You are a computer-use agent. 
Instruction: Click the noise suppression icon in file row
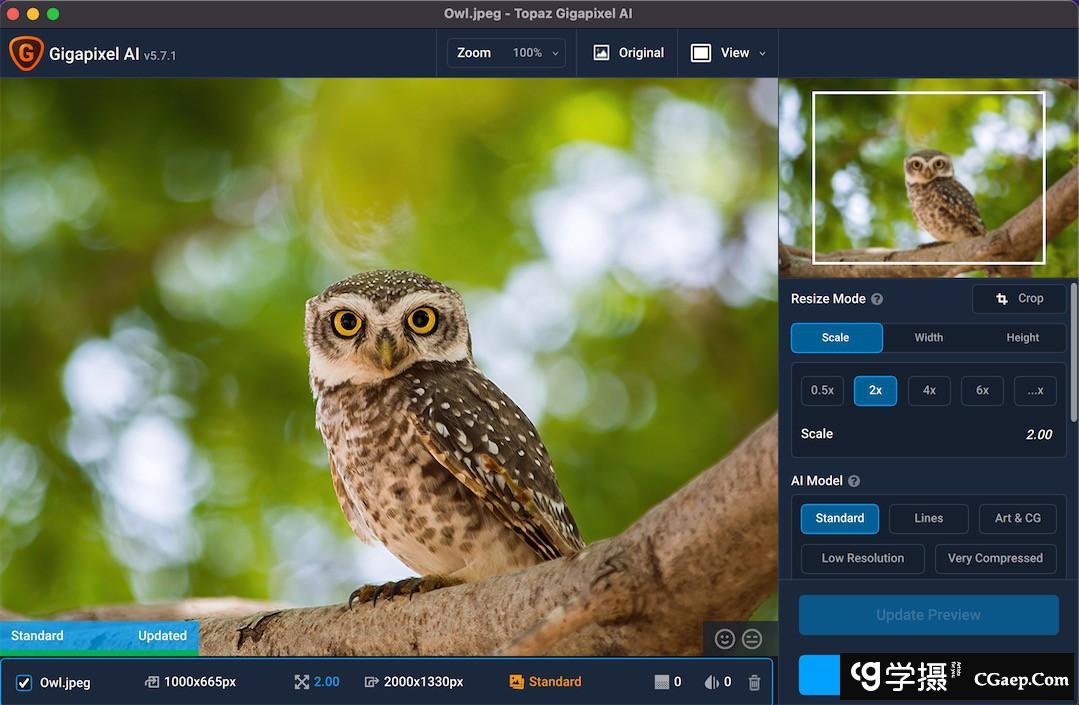coord(661,682)
